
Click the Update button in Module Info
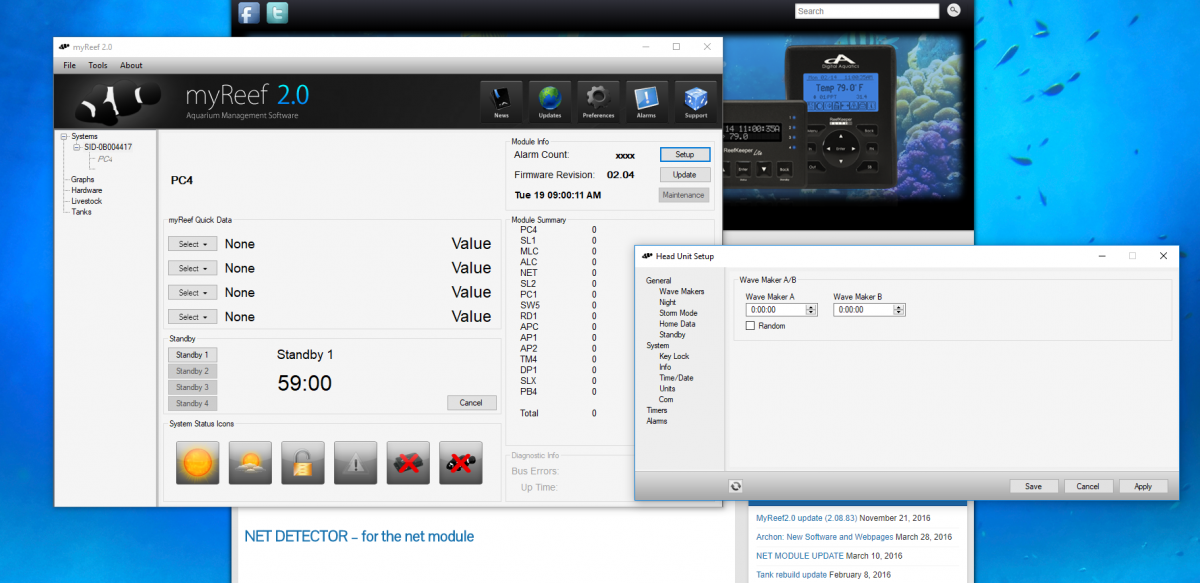click(x=684, y=175)
